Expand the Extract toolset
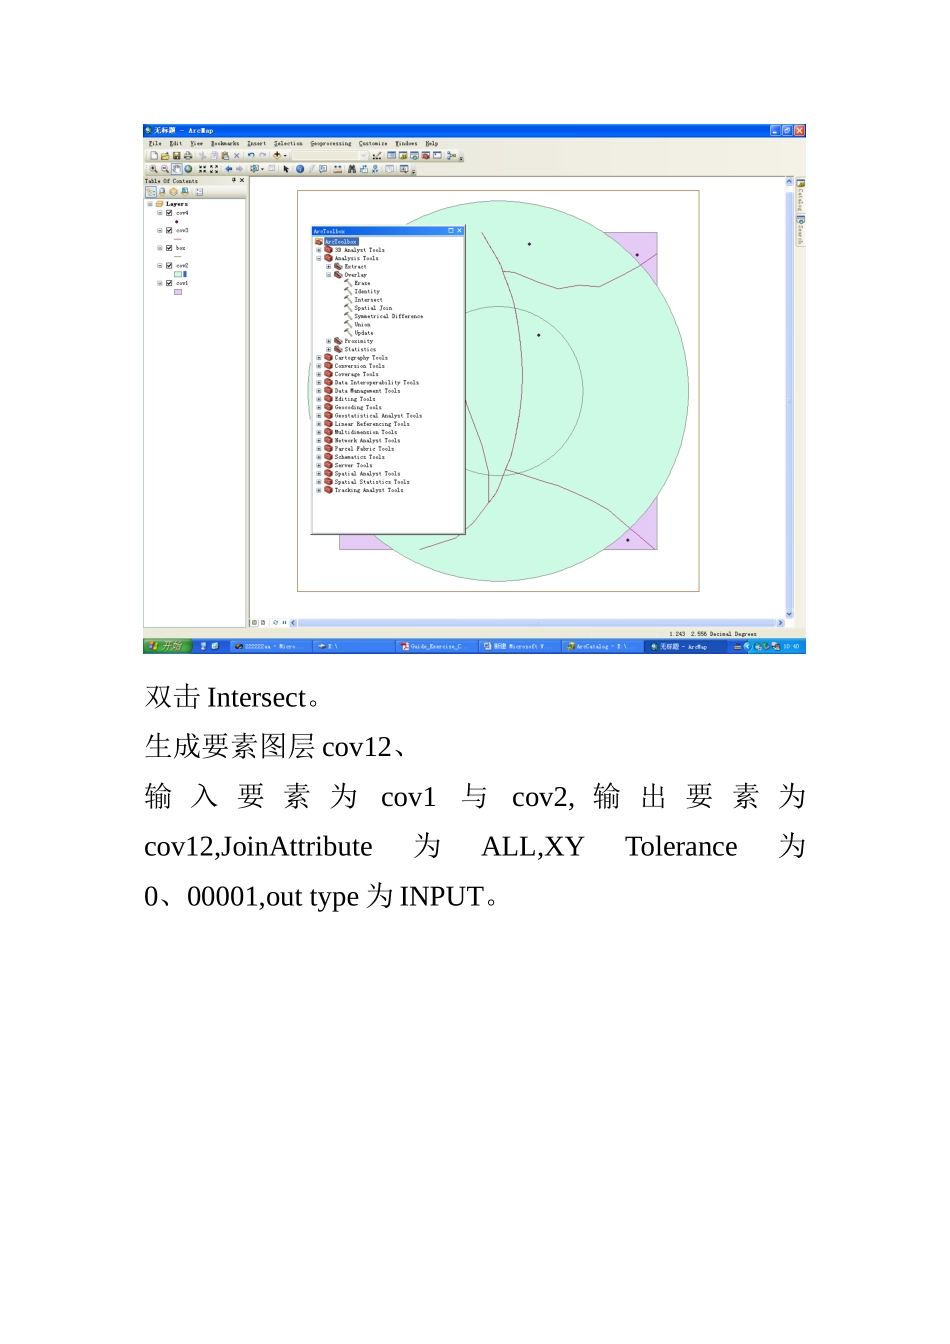The height and width of the screenshot is (1344, 950). pos(329,267)
